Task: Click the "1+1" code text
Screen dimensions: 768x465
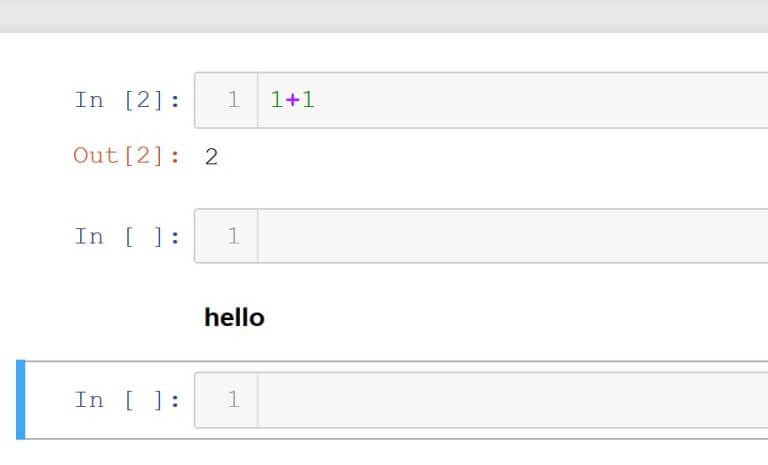Action: pos(292,100)
